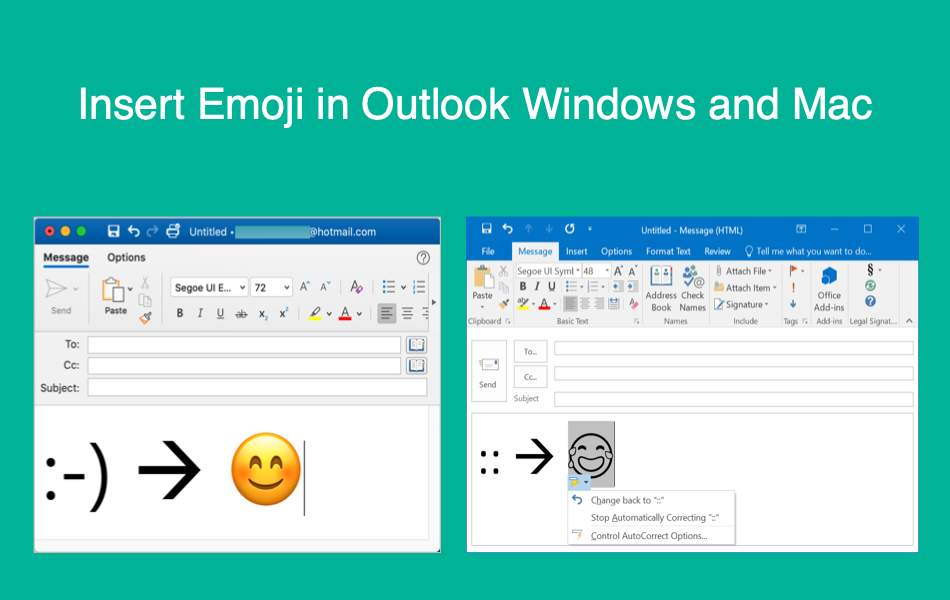
Task: Click Attach Item in Windows Outlook ribbon
Action: tap(745, 288)
